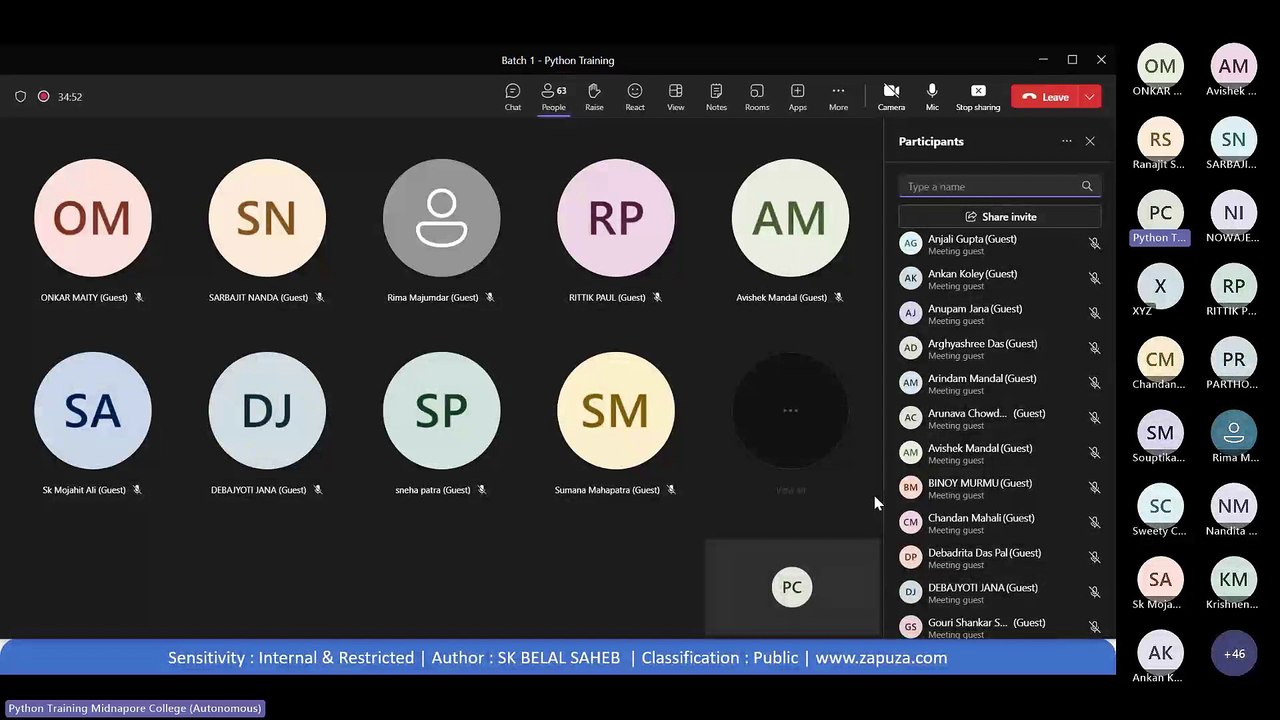Viewport: 1280px width, 720px height.
Task: Toggle the Mic mute
Action: click(x=932, y=96)
